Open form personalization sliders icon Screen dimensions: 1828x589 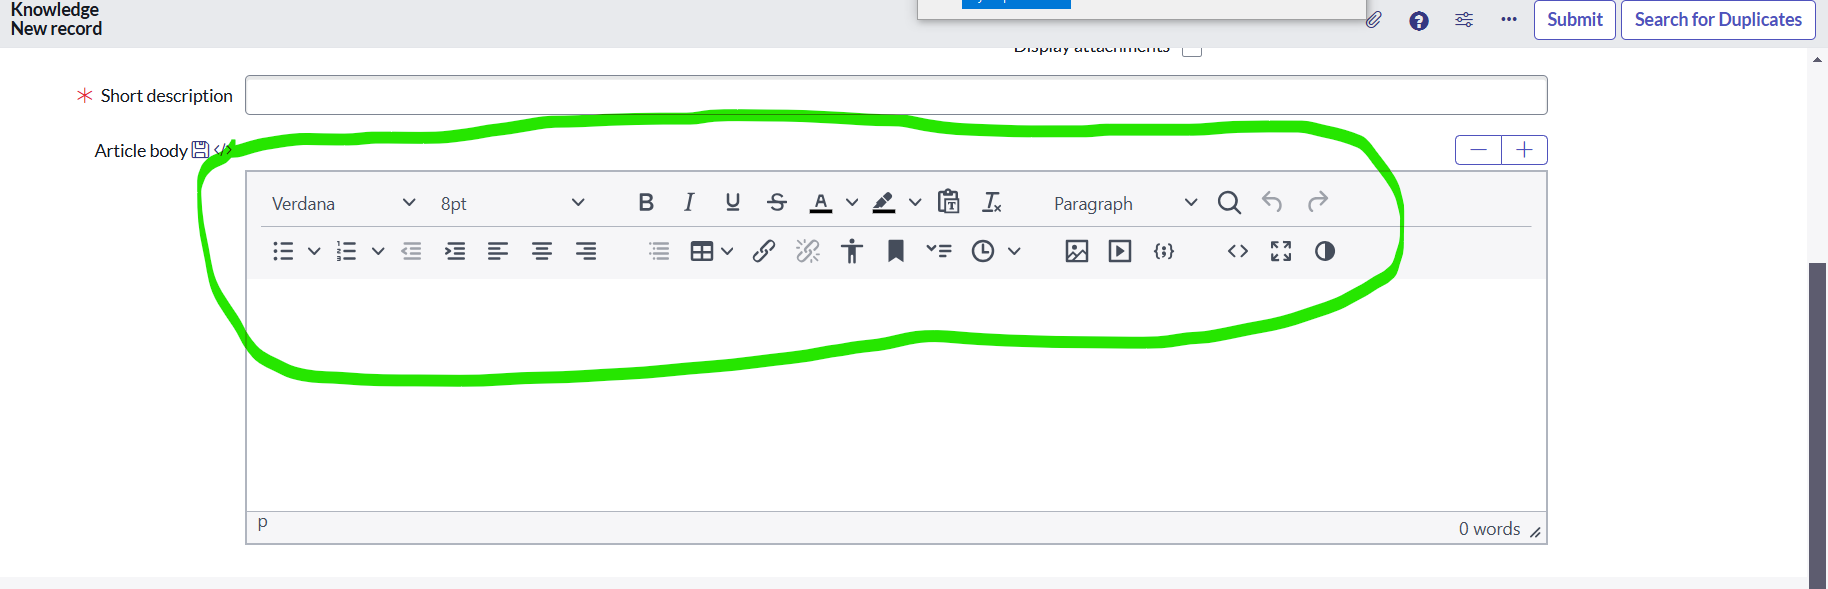click(x=1464, y=20)
